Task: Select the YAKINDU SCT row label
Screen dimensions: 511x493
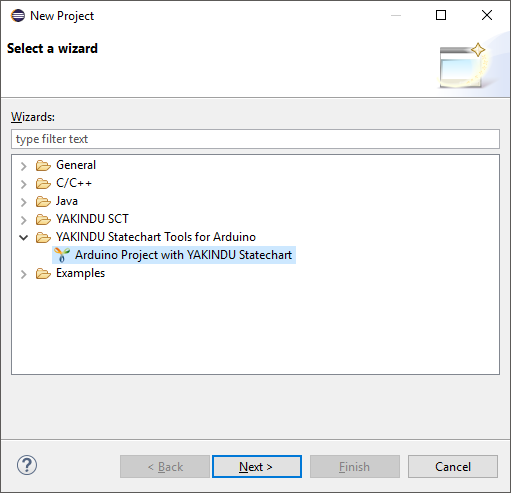Action: click(92, 219)
